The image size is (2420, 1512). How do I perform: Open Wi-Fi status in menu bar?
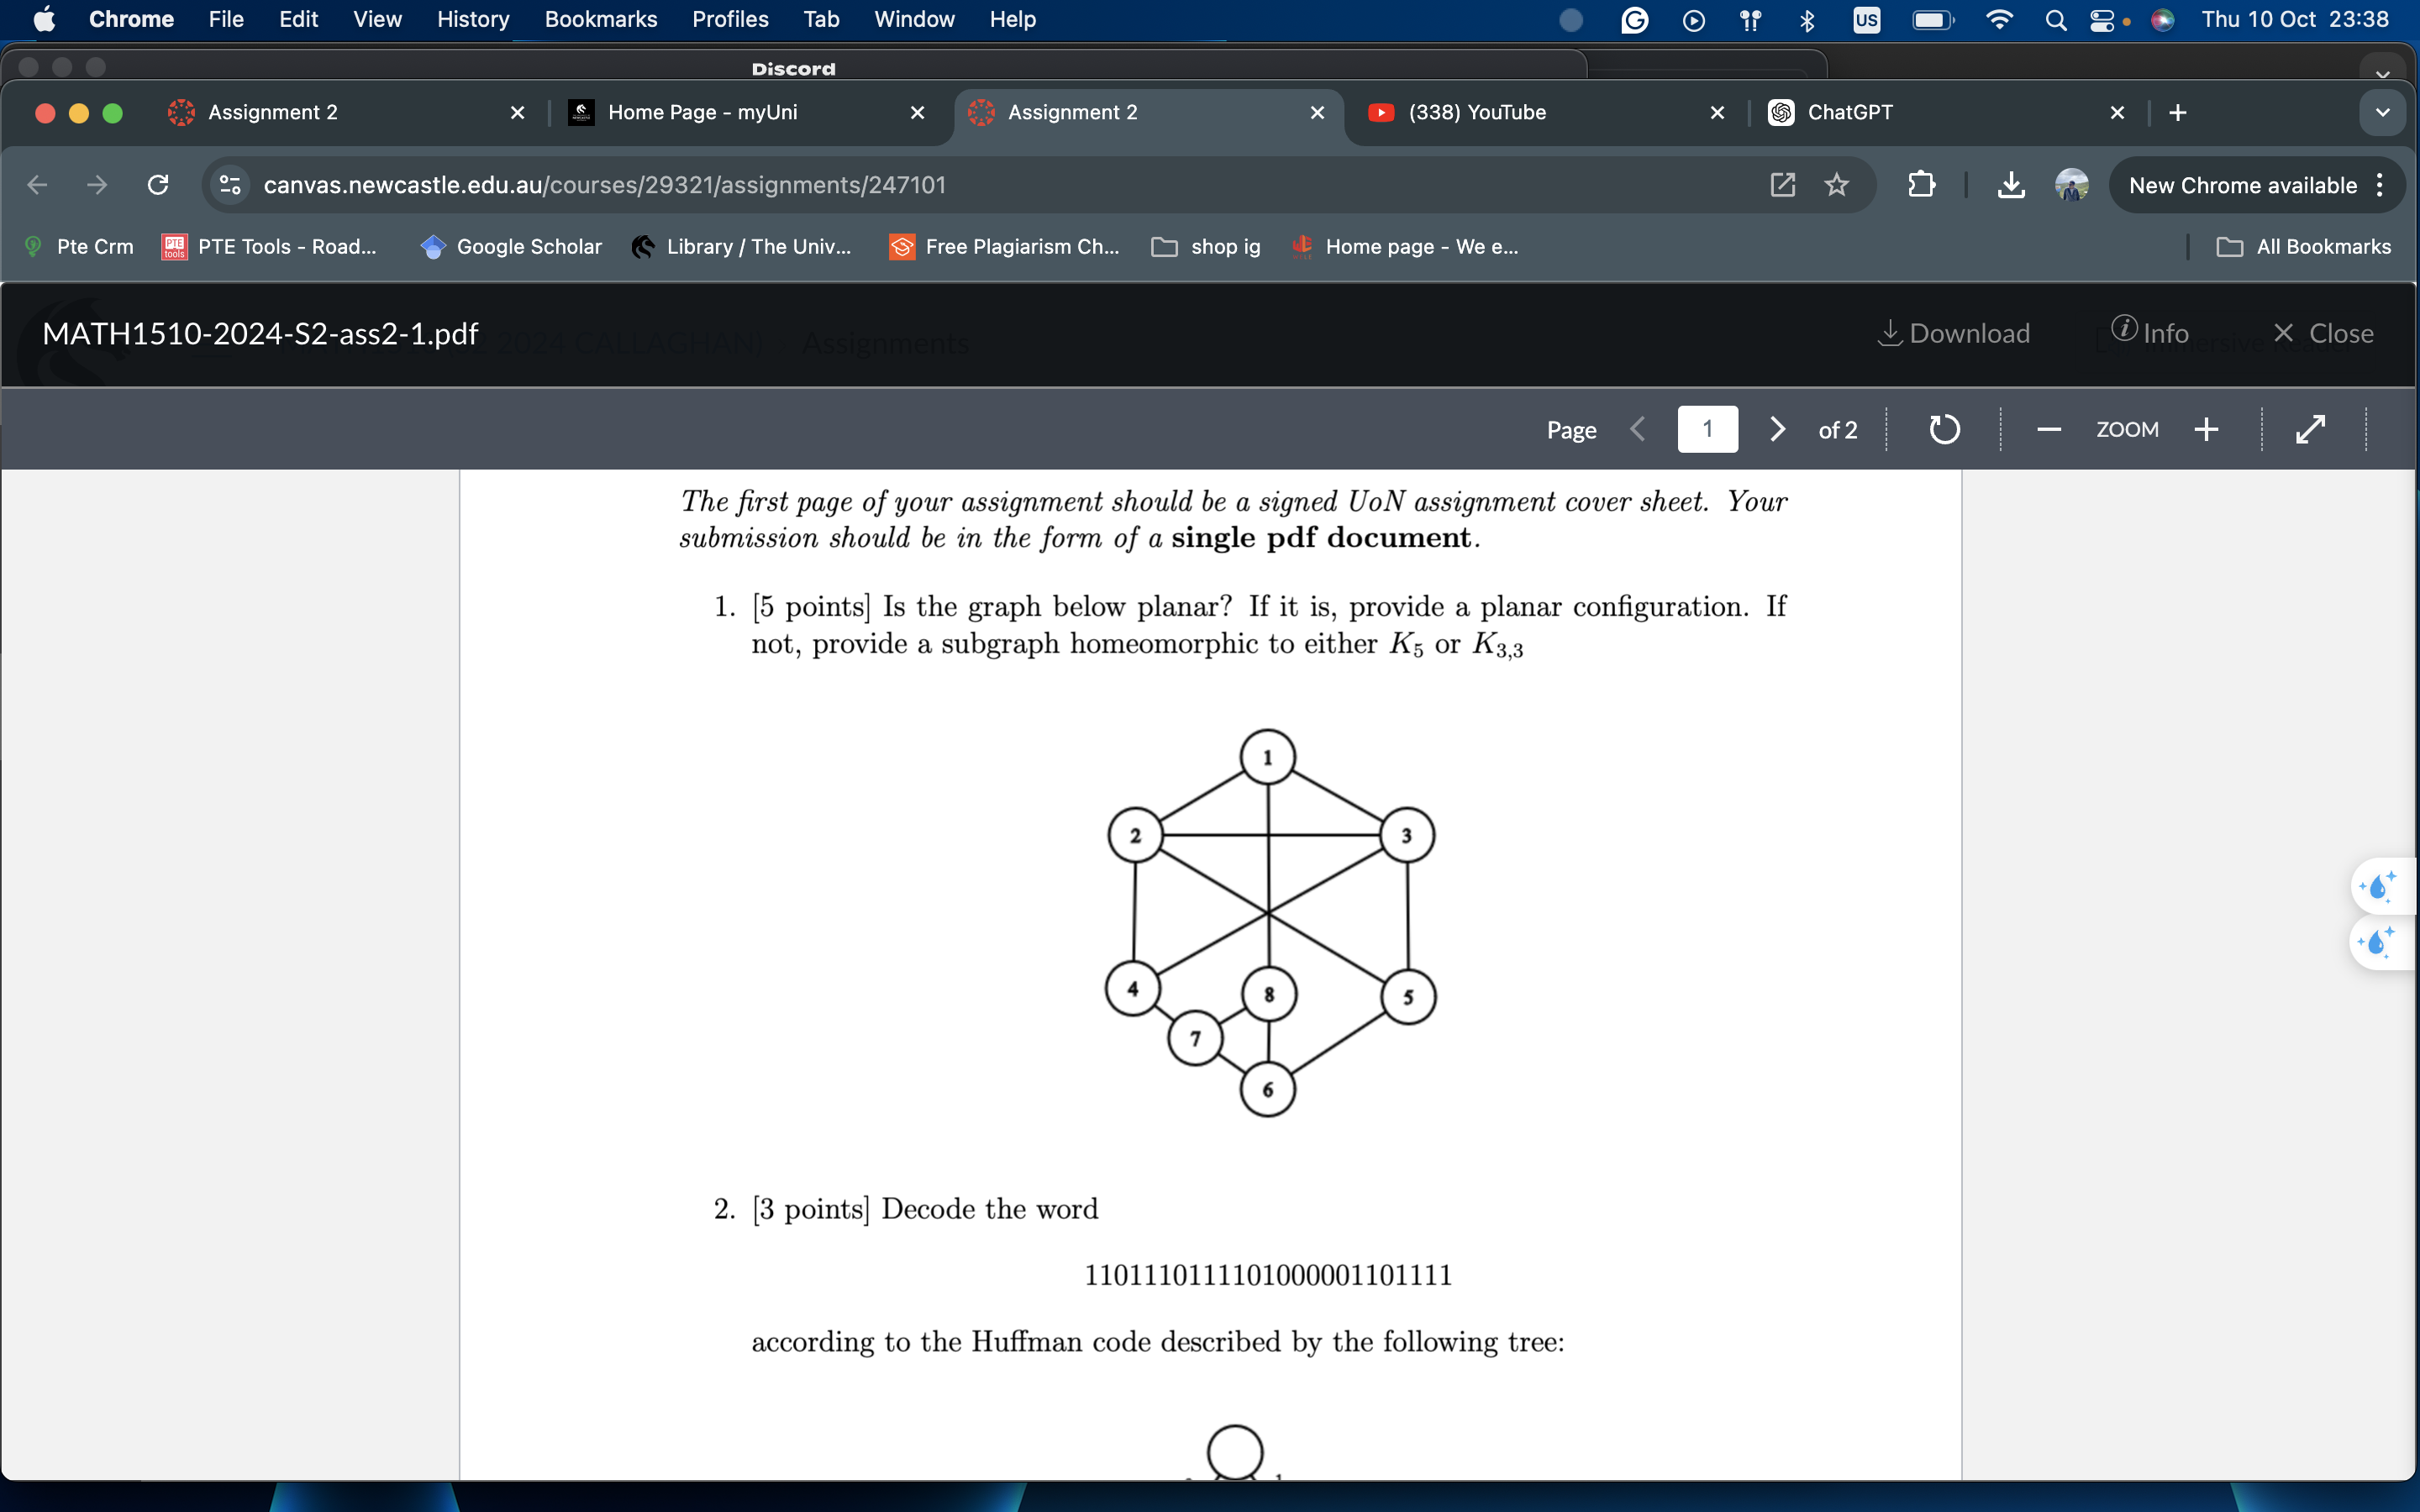pos(1998,19)
